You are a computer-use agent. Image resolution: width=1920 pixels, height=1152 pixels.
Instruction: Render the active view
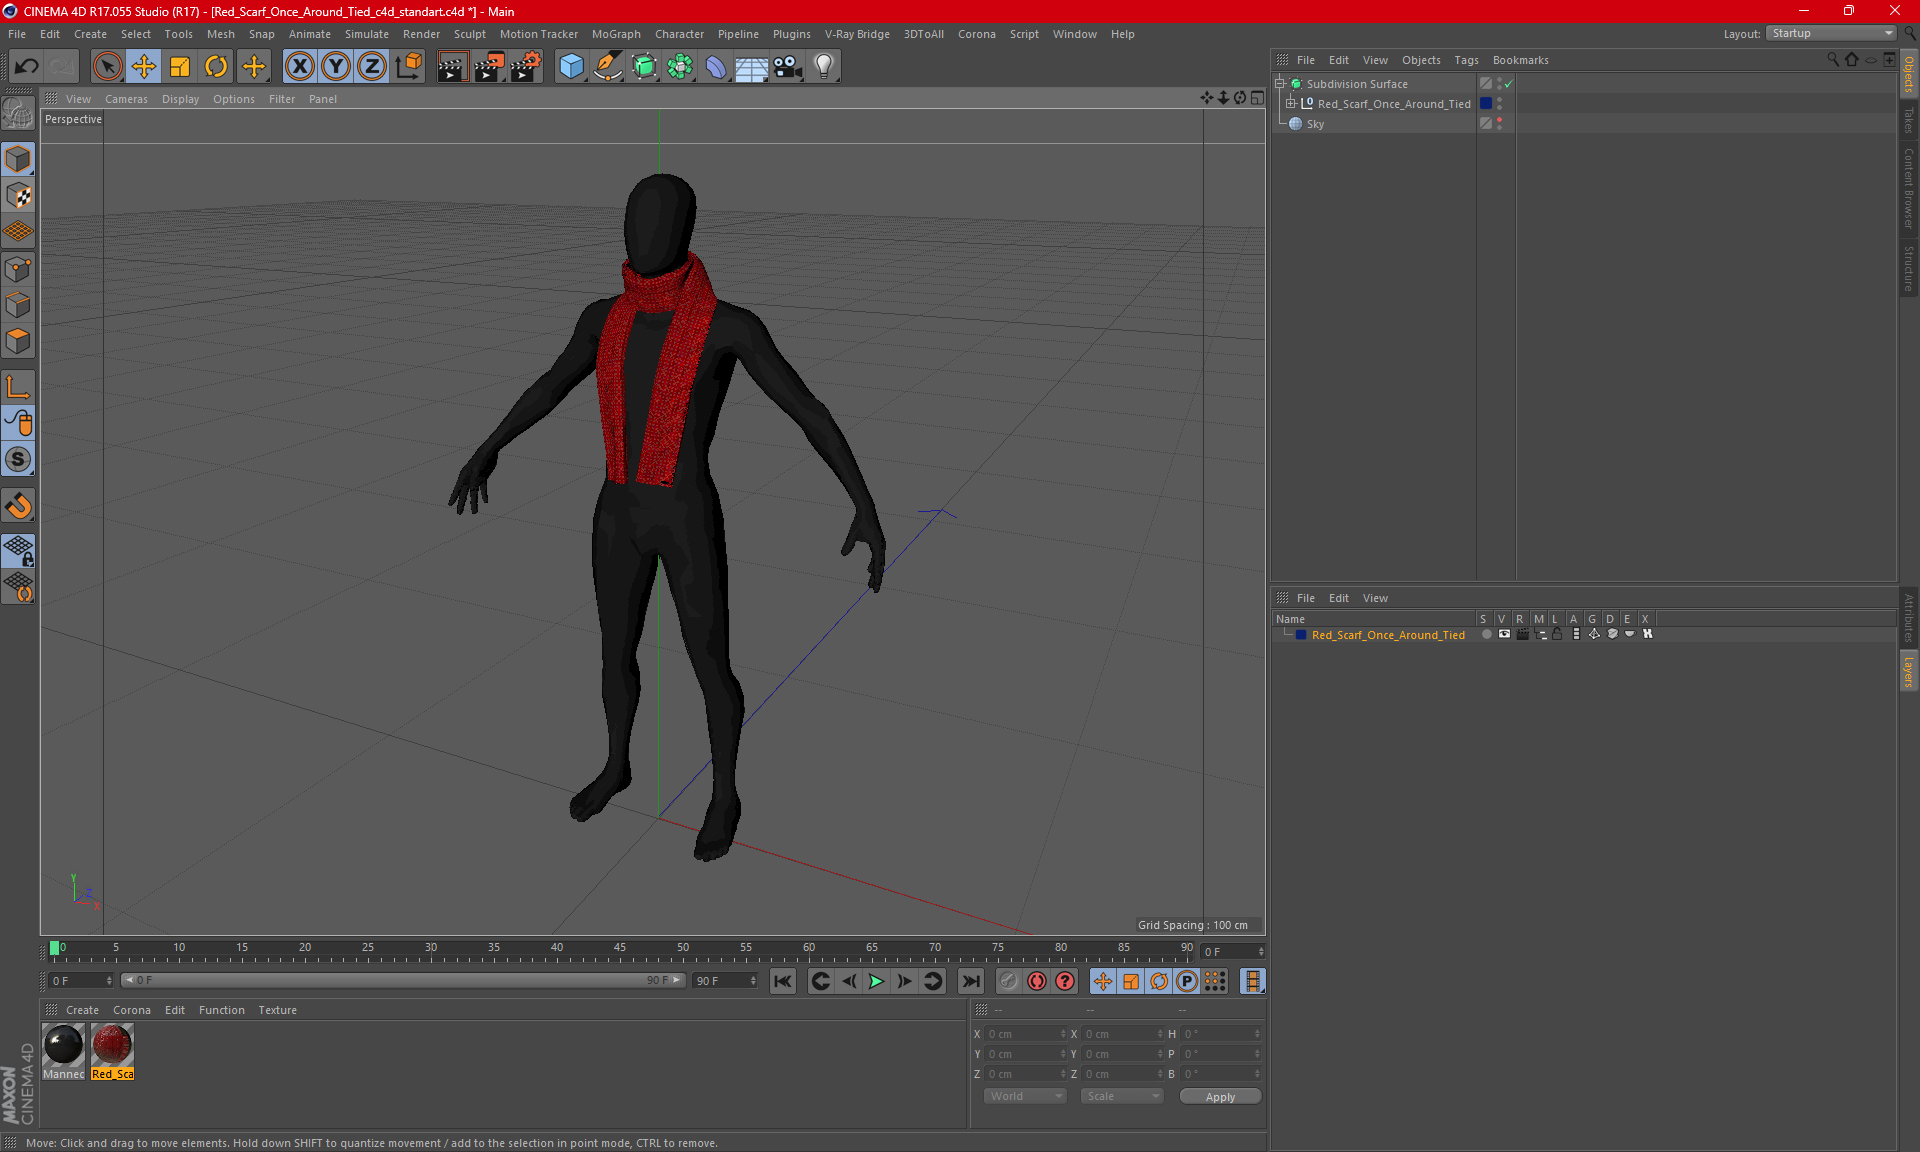[x=452, y=66]
